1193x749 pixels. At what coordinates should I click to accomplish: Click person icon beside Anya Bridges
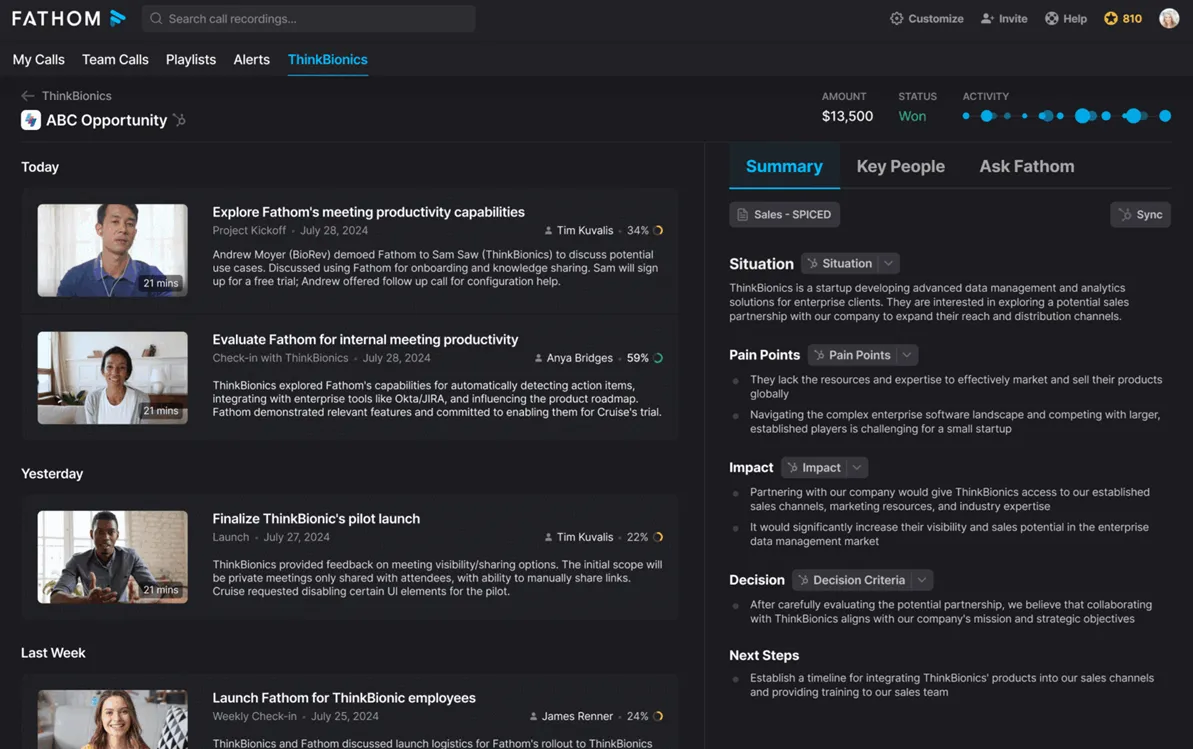click(539, 358)
